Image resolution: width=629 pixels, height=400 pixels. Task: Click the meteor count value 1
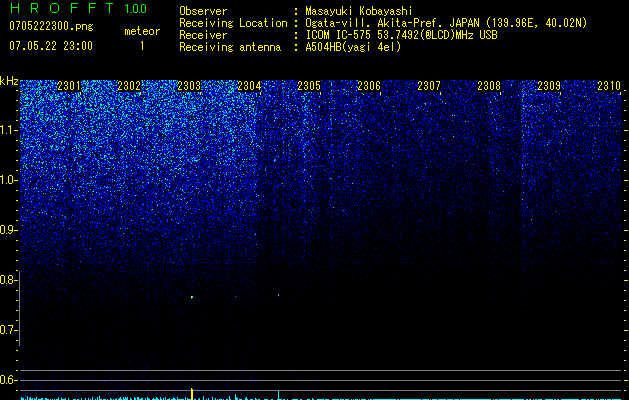pos(142,46)
